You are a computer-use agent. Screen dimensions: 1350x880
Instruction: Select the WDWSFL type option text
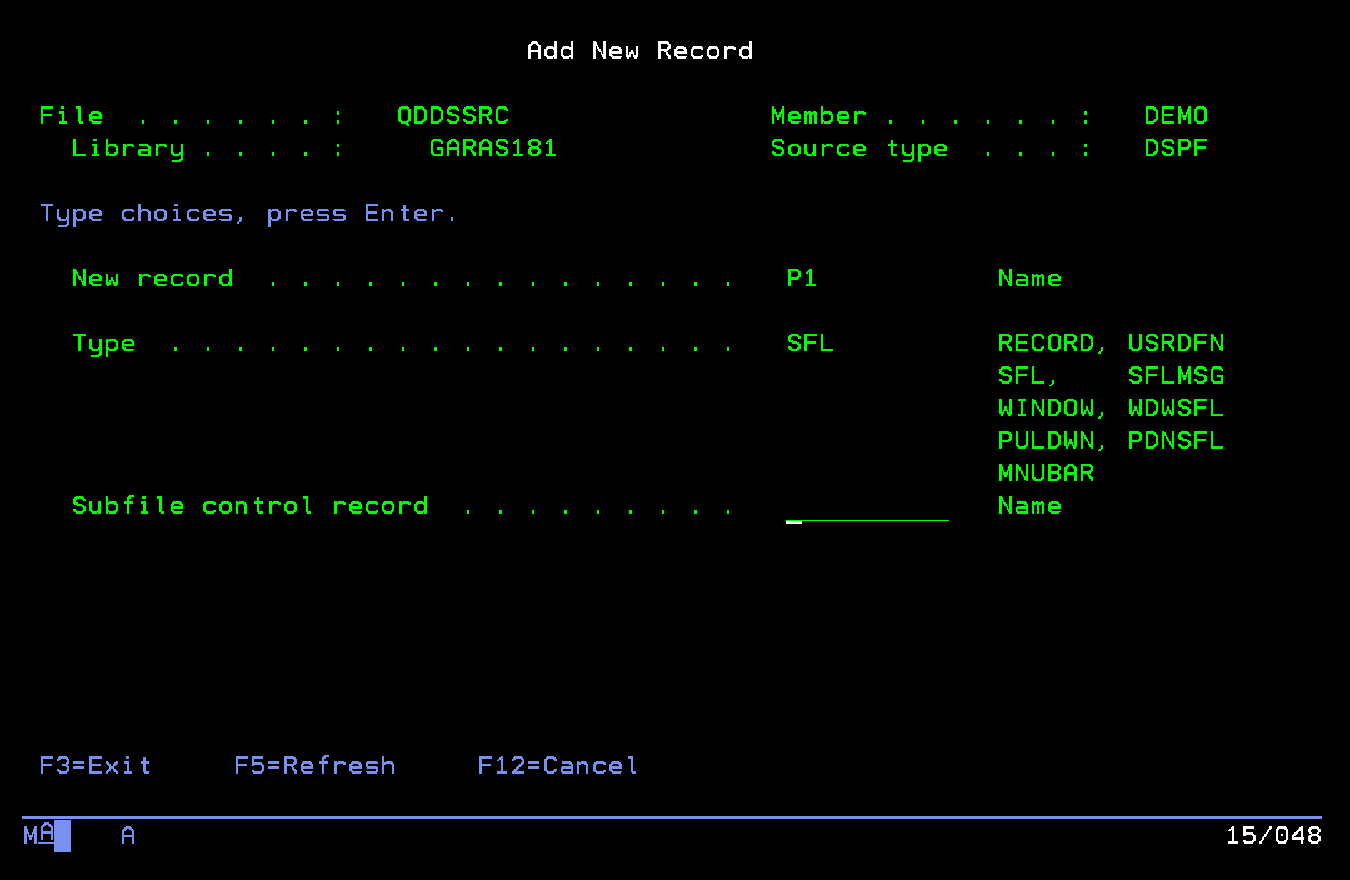click(x=1176, y=409)
